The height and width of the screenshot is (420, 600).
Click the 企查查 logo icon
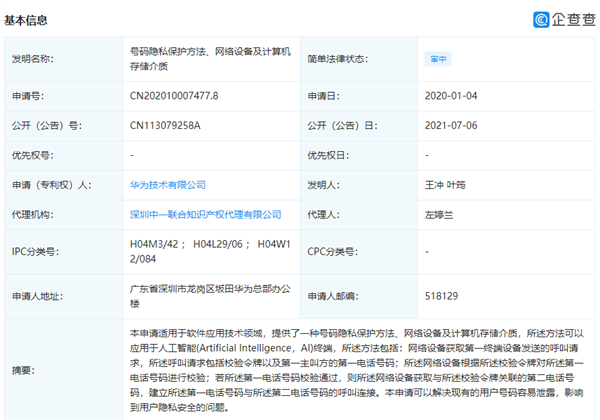point(541,19)
